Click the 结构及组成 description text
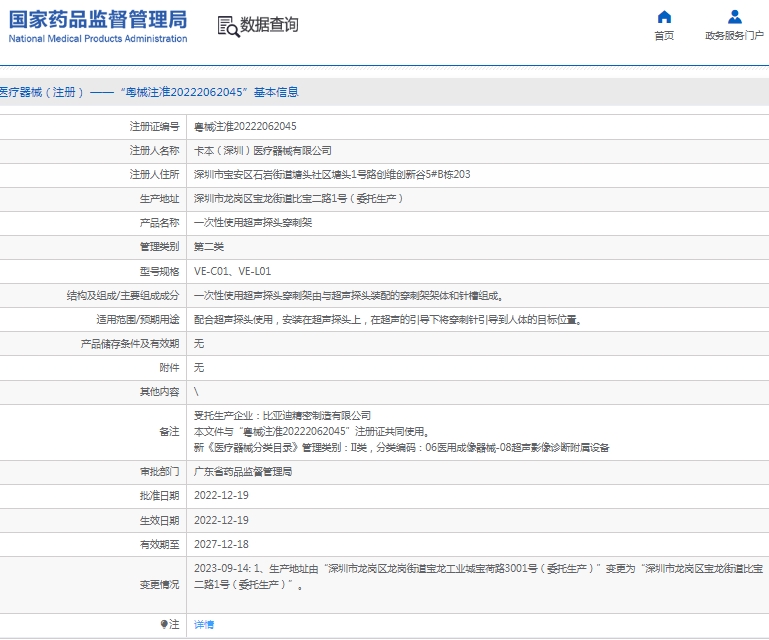The height and width of the screenshot is (640, 769). (349, 296)
